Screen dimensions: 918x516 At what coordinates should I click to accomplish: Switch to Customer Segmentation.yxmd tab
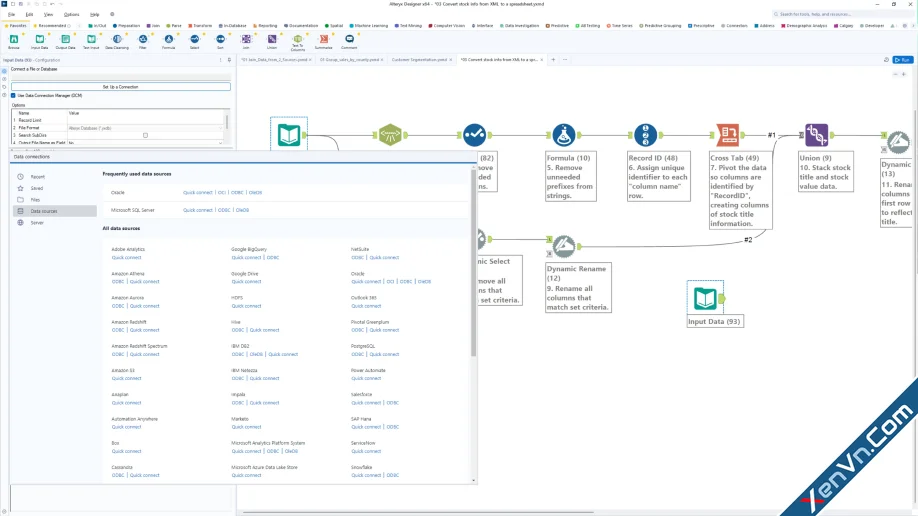pos(419,60)
